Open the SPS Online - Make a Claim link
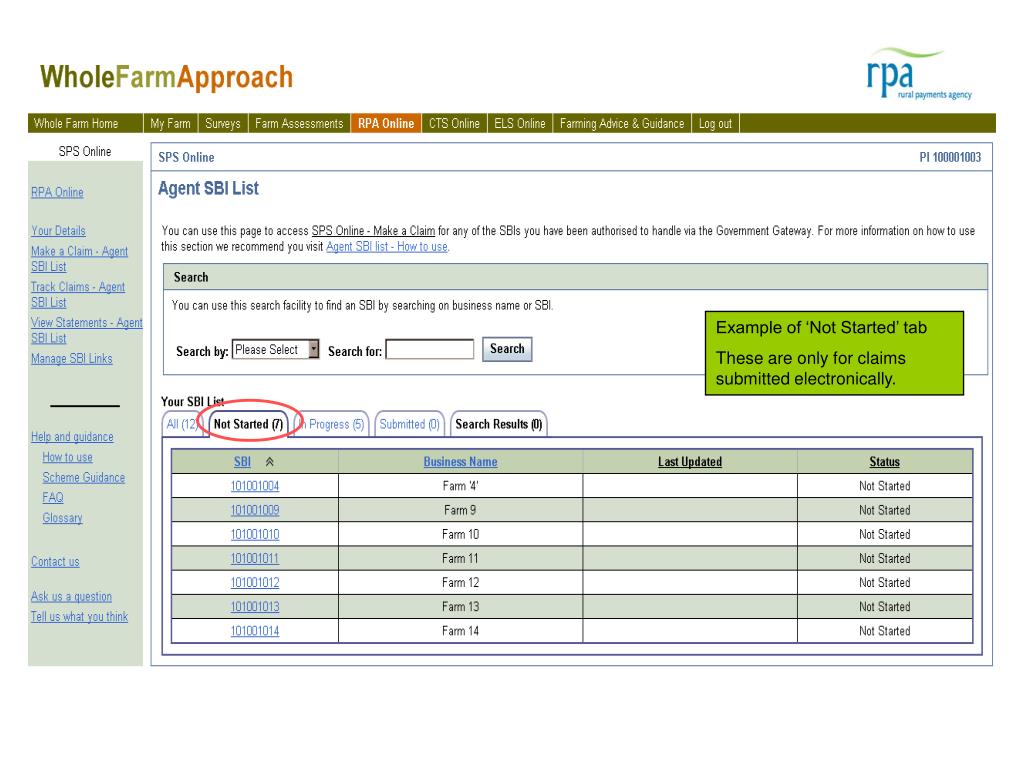1024x768 pixels. point(373,231)
